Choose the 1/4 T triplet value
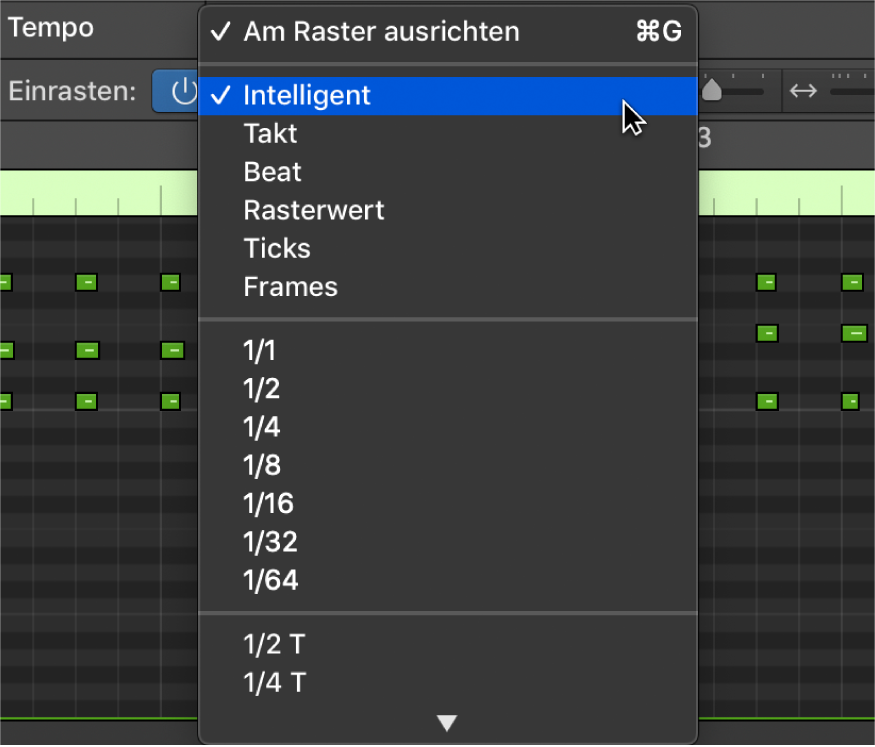This screenshot has height=747, width=875. [x=273, y=682]
